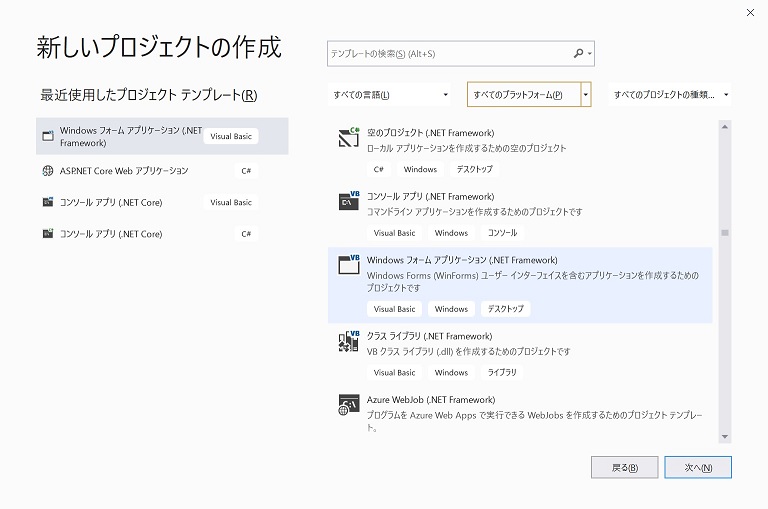This screenshot has width=768, height=509.
Task: Select コンソール アプリ (.NET Framework) template title
Action: coord(431,196)
